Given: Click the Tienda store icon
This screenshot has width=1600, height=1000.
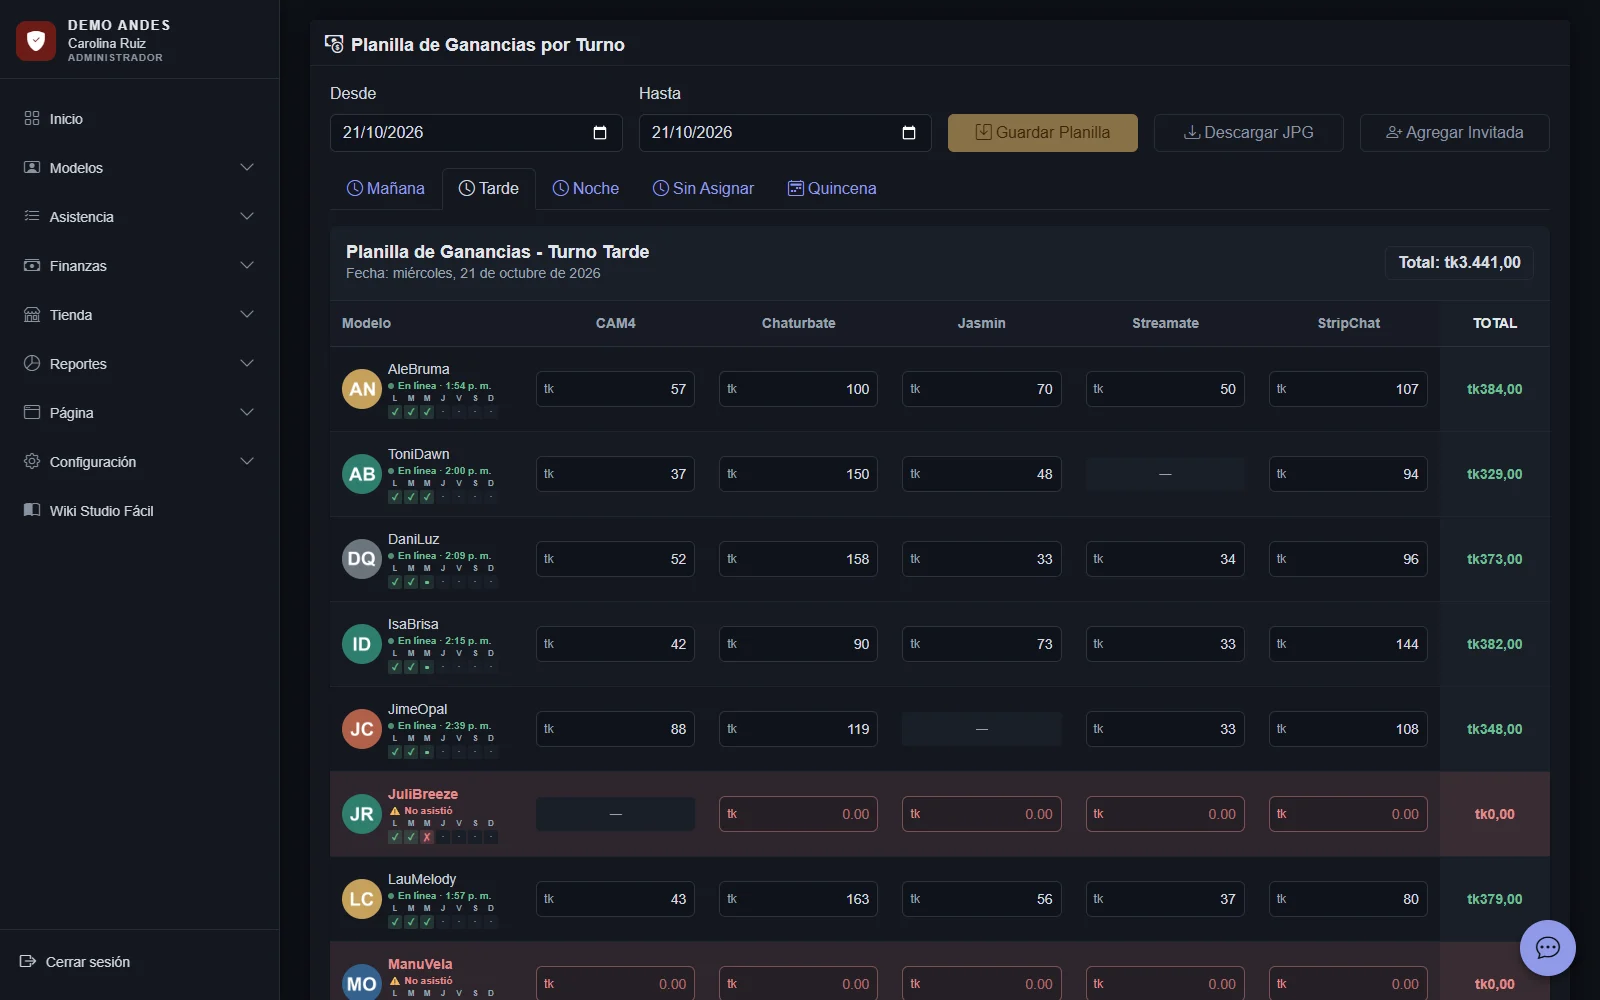Looking at the screenshot, I should [x=32, y=314].
